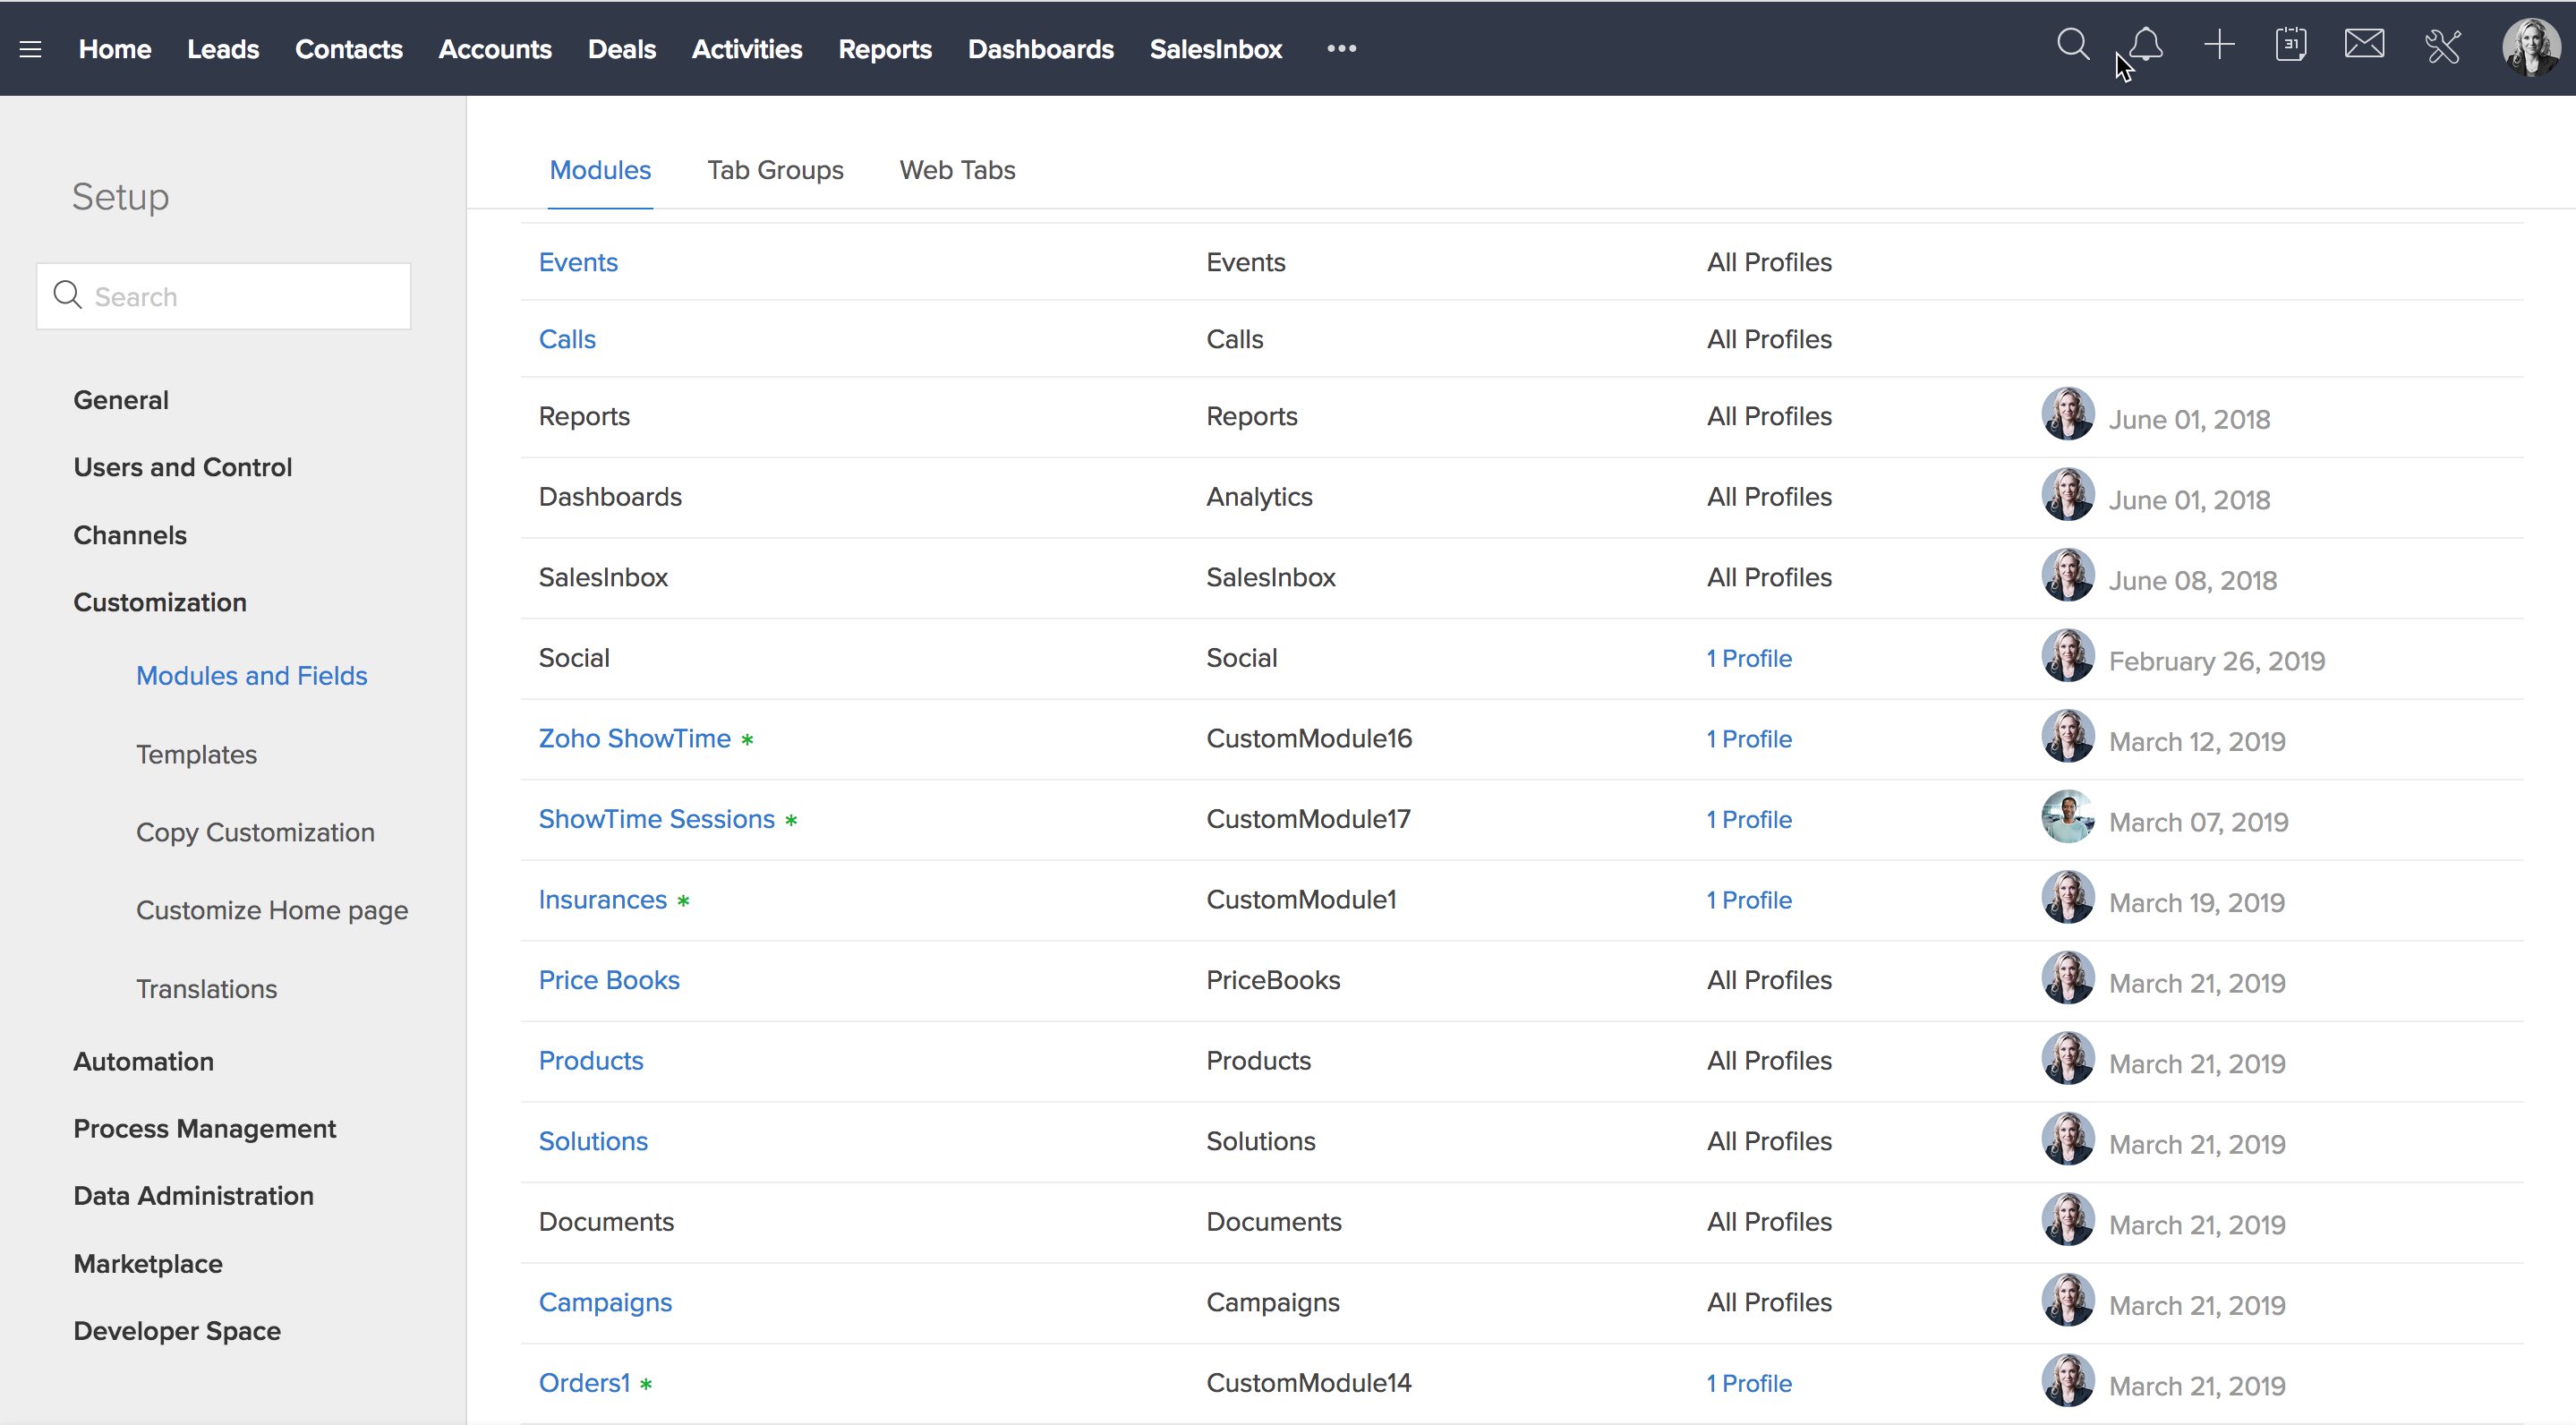Open notifications bell icon
The height and width of the screenshot is (1425, 2576).
2146,45
